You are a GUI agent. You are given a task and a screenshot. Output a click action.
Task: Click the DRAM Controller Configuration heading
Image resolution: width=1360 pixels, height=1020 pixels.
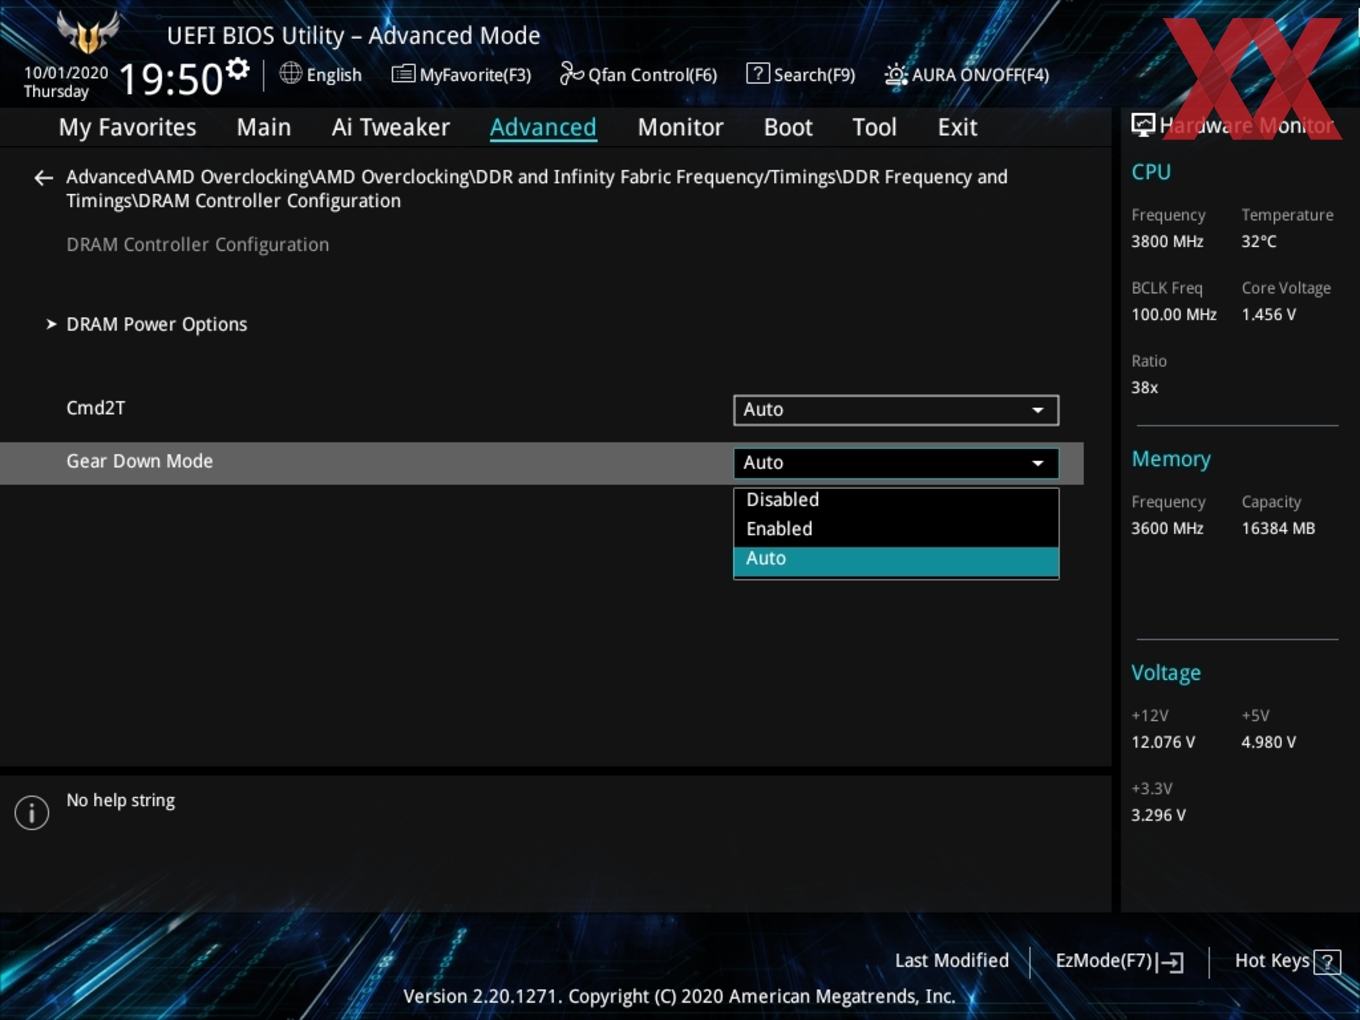pos(197,245)
